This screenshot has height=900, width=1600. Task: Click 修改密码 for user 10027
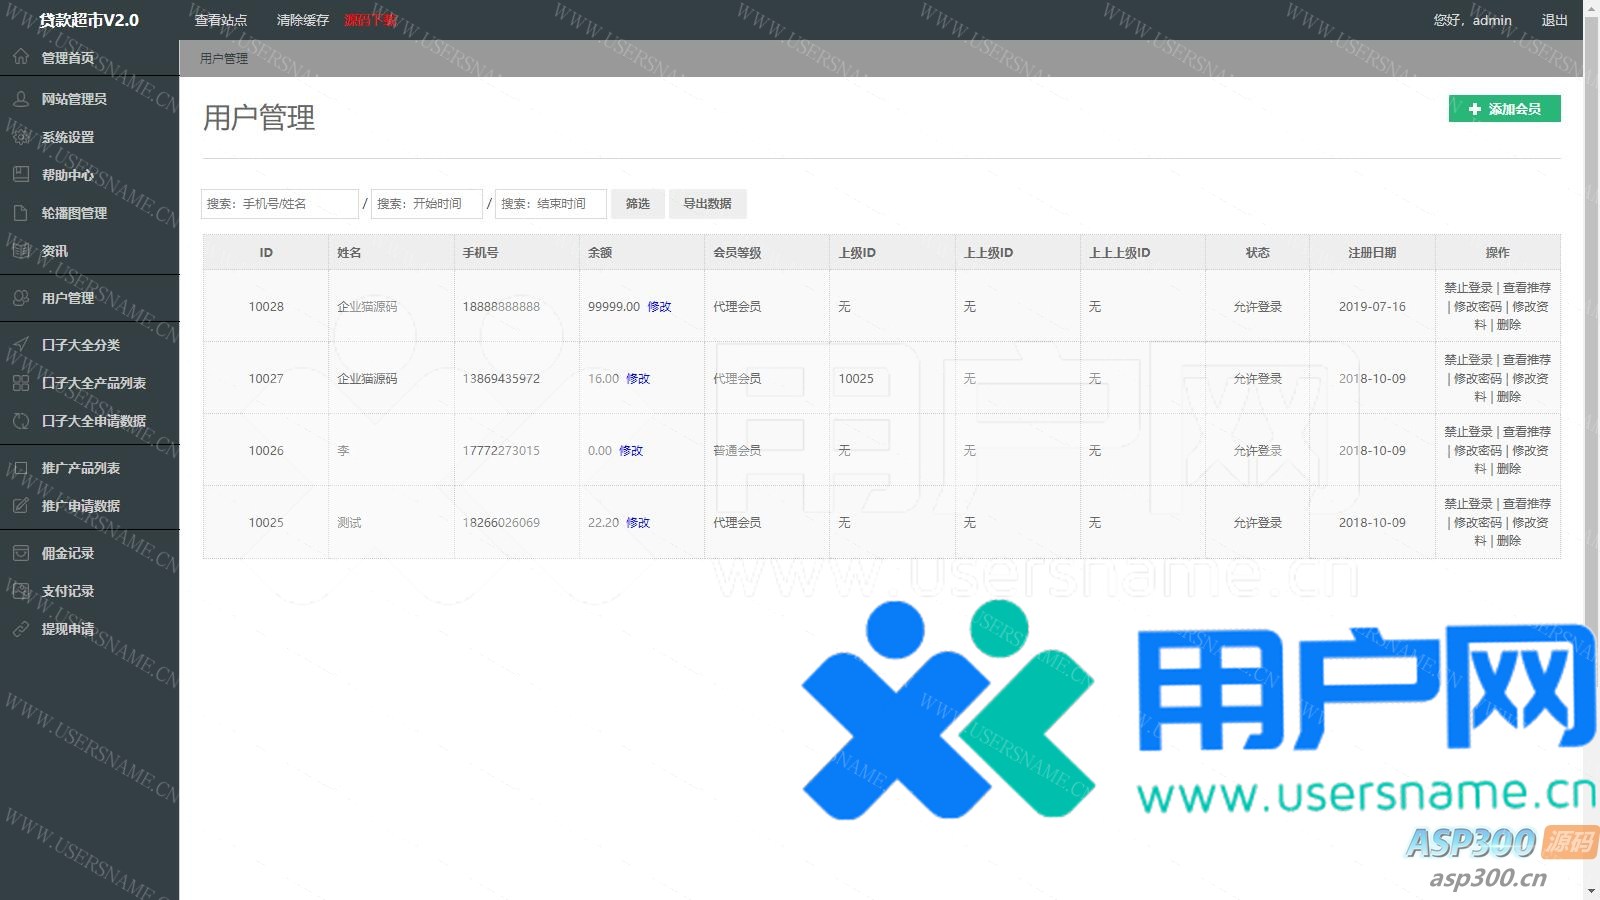pos(1478,379)
